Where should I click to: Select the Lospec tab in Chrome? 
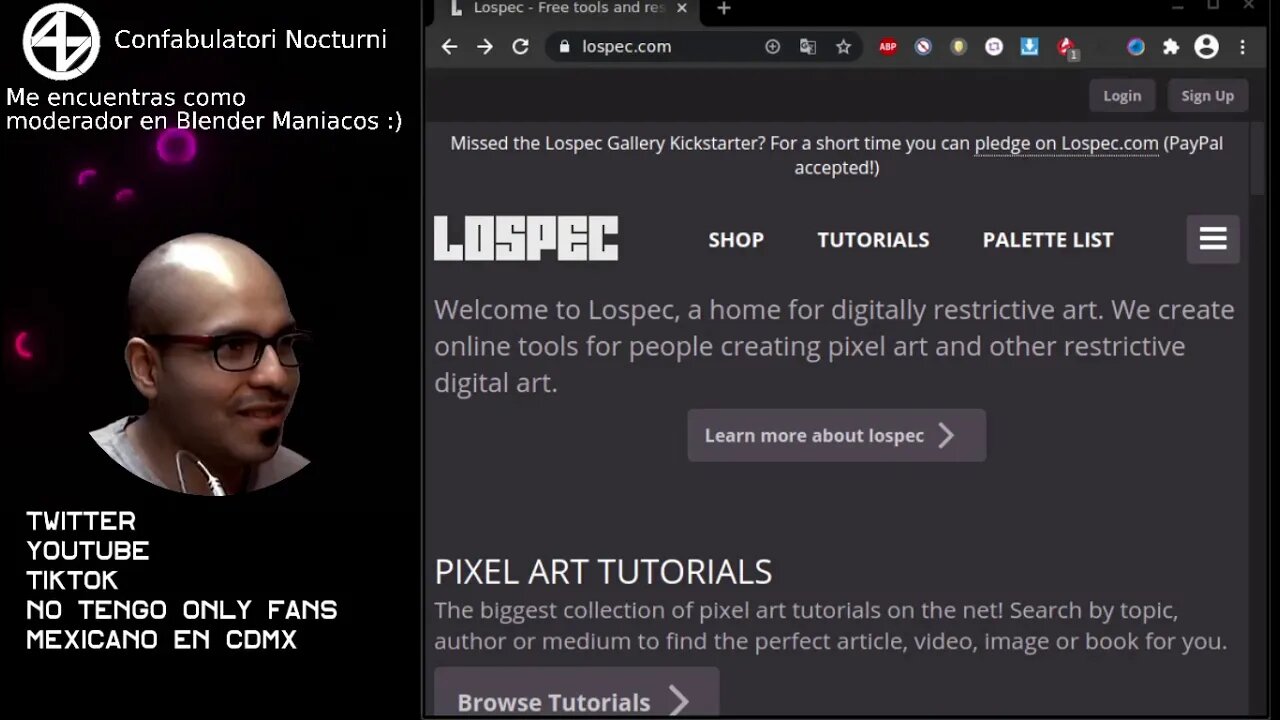(569, 8)
